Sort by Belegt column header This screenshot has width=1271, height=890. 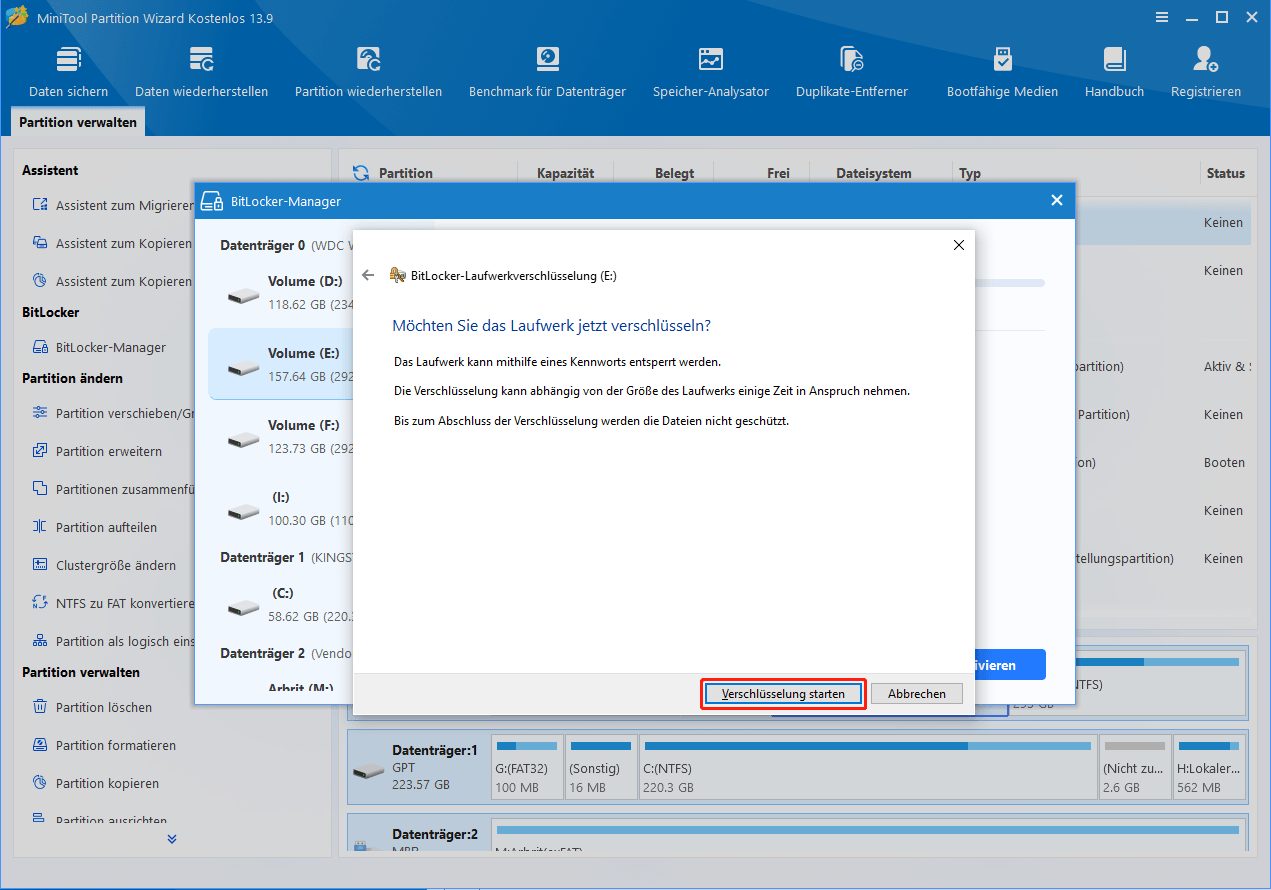point(674,173)
